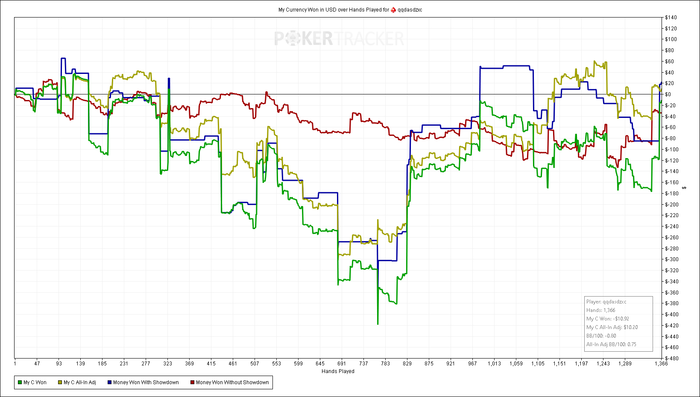Click the $-300 y-axis tick label
The width and height of the screenshot is (700, 397).
(672, 259)
